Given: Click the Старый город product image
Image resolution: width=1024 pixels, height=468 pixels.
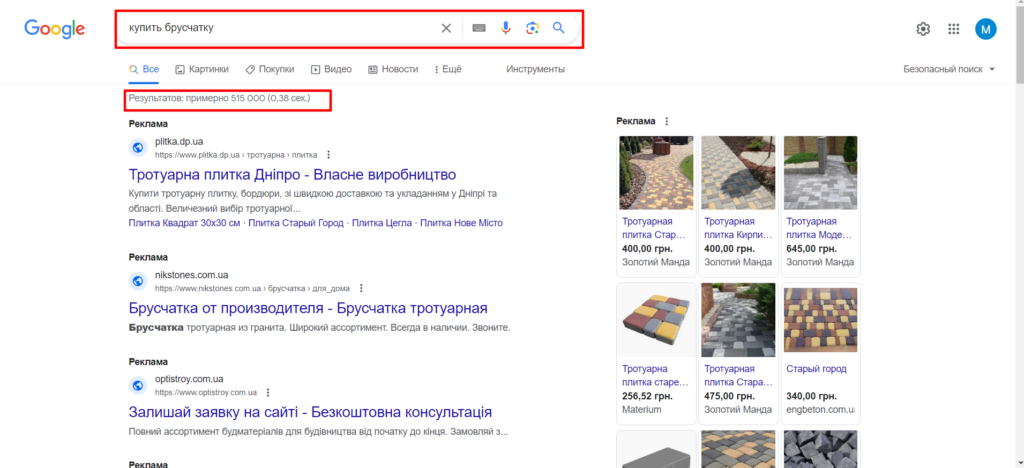Looking at the screenshot, I should (x=820, y=320).
